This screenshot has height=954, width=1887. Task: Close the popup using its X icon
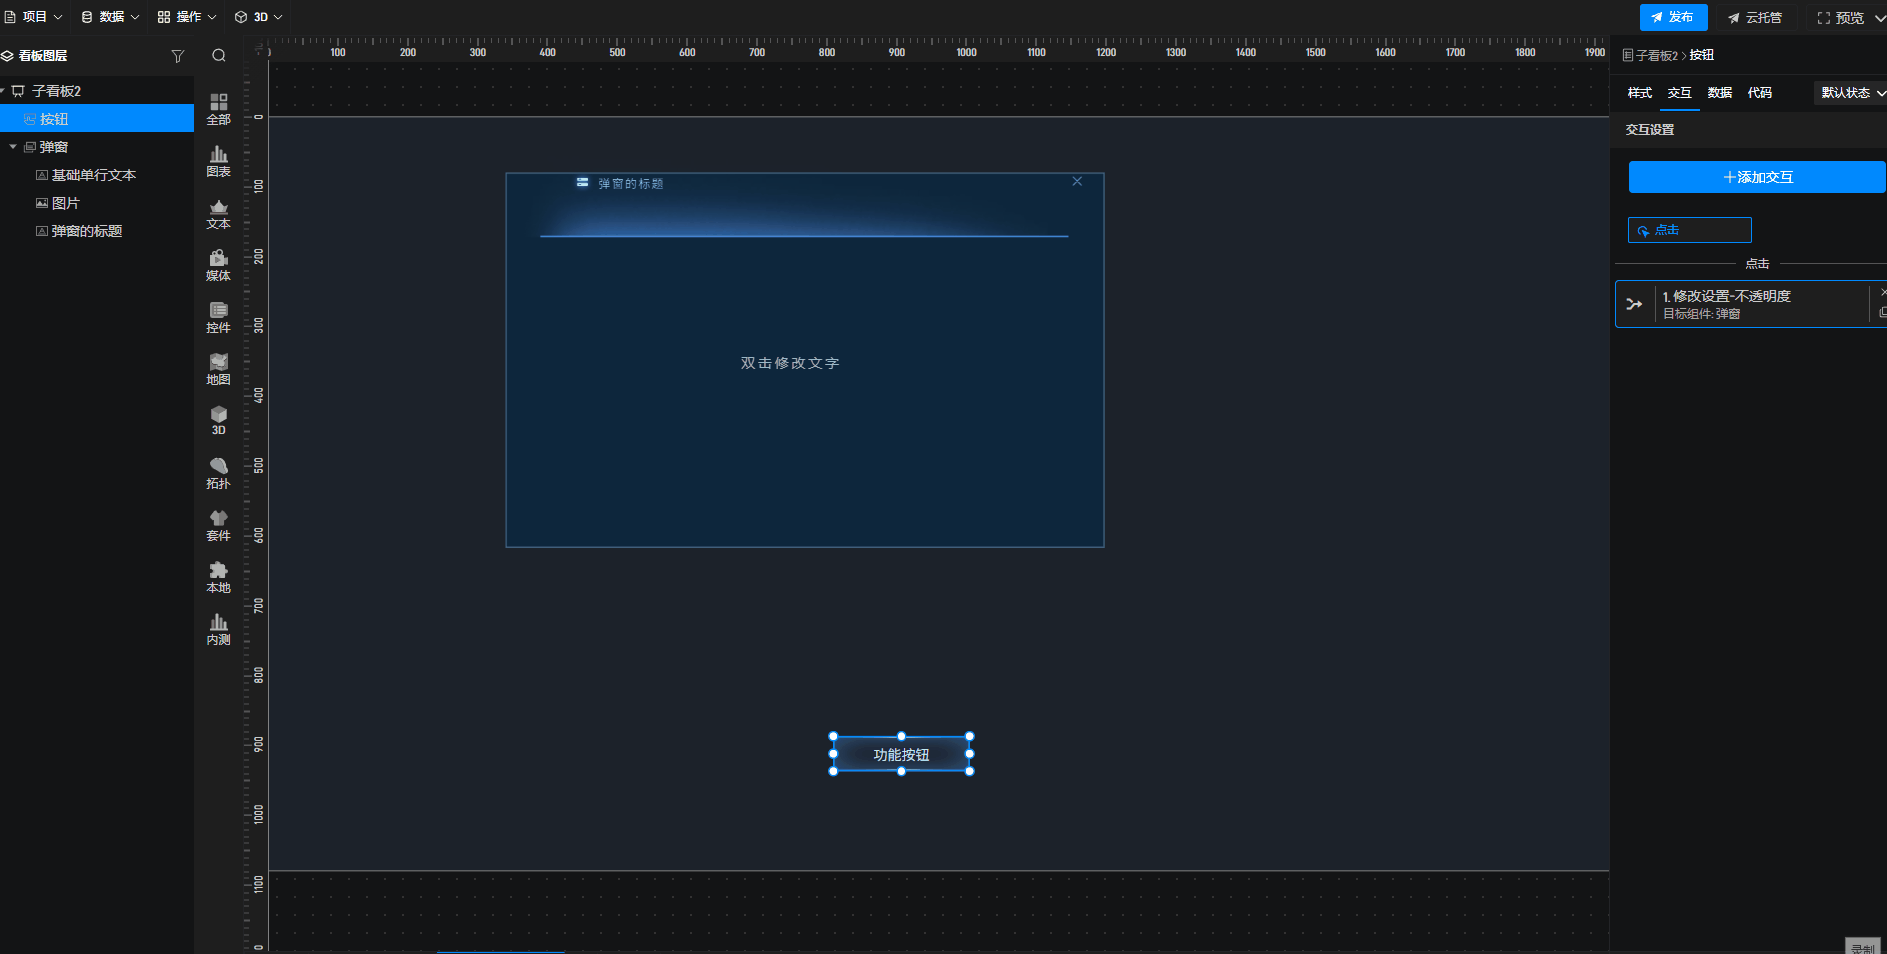pos(1077,181)
